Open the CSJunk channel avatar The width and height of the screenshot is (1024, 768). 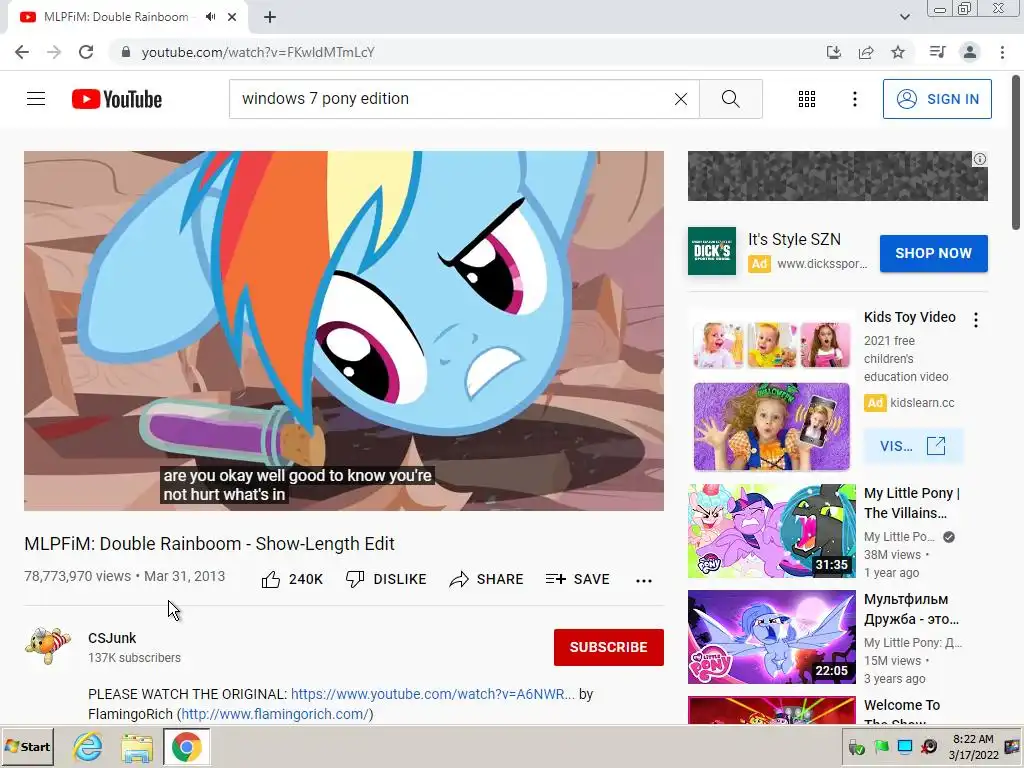(x=48, y=646)
